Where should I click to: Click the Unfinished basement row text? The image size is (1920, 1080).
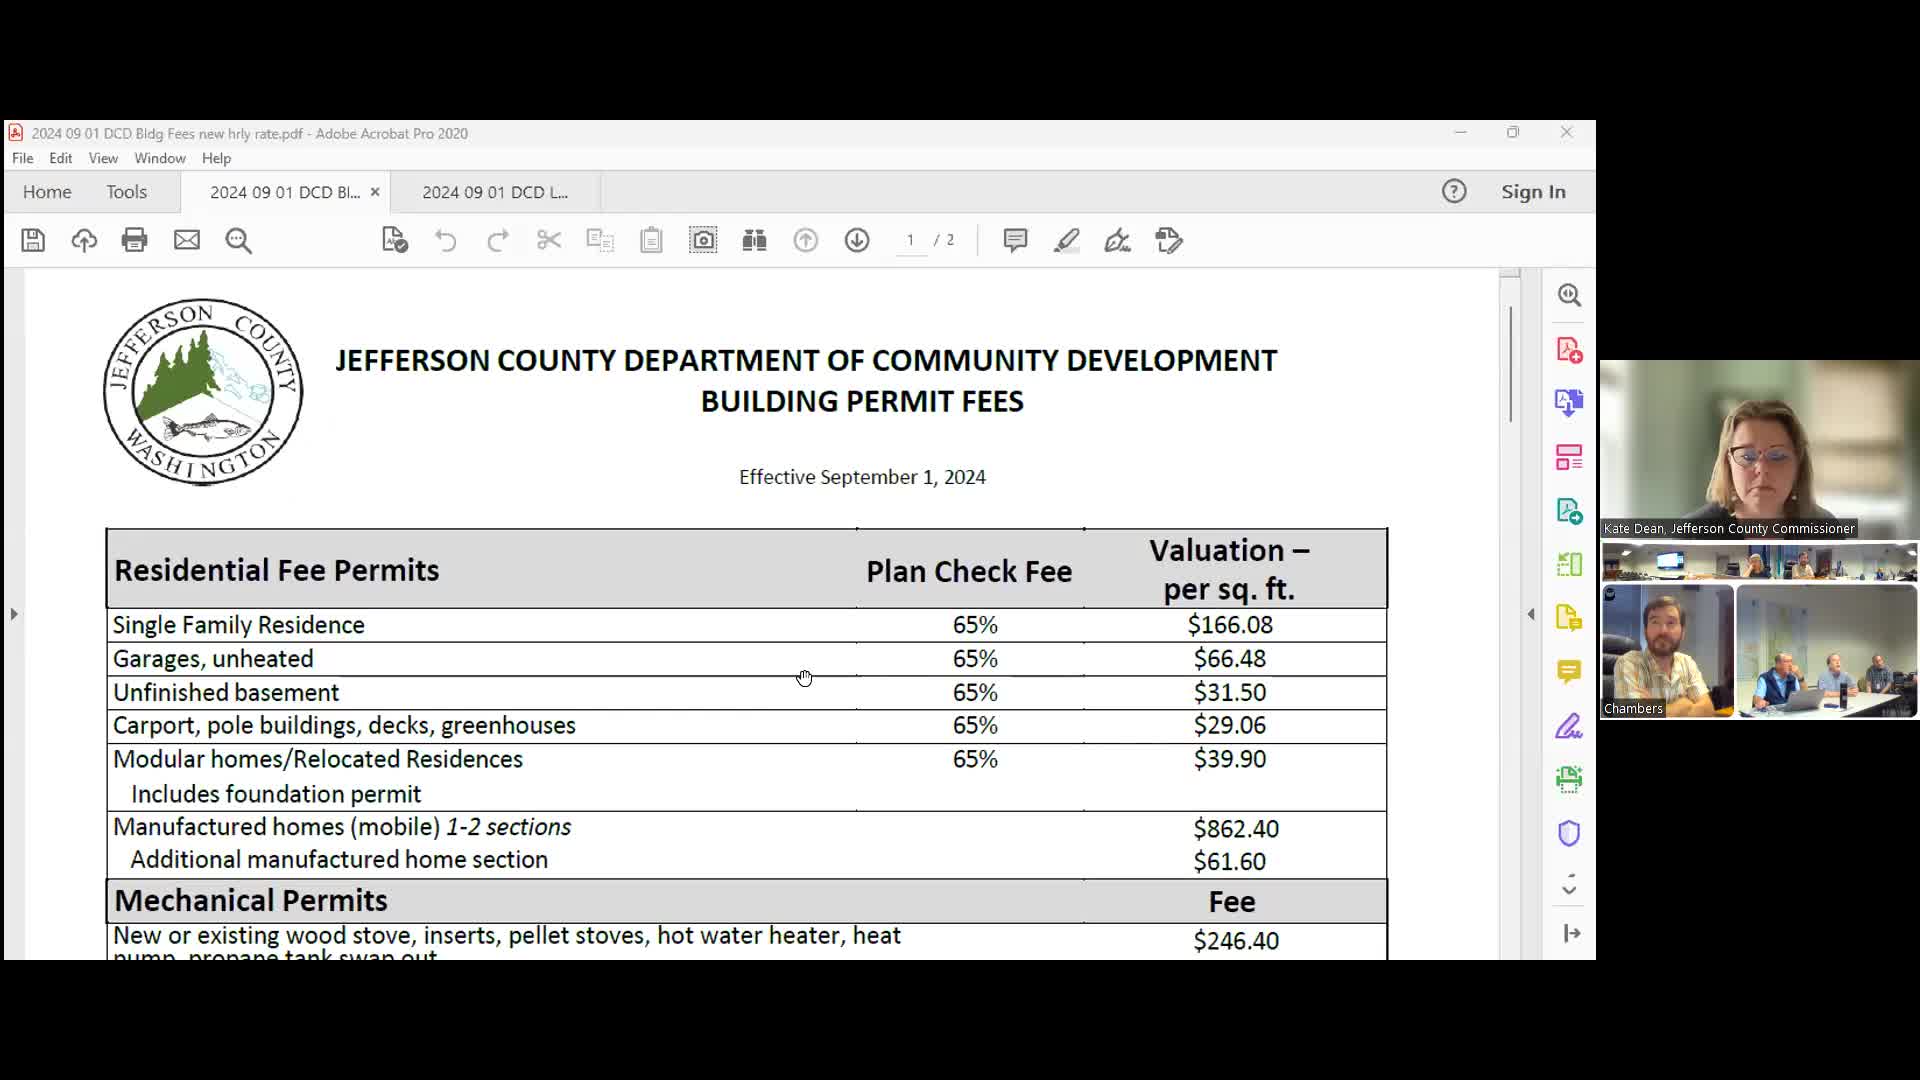(226, 693)
